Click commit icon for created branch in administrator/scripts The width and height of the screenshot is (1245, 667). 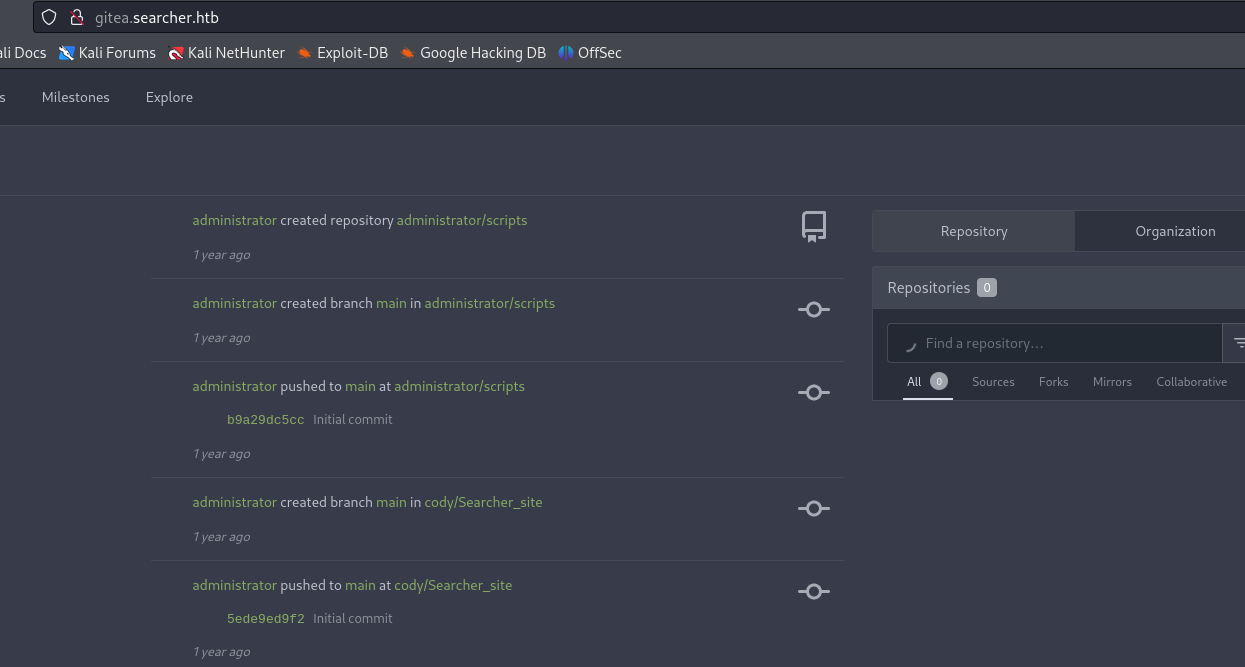[x=814, y=310]
